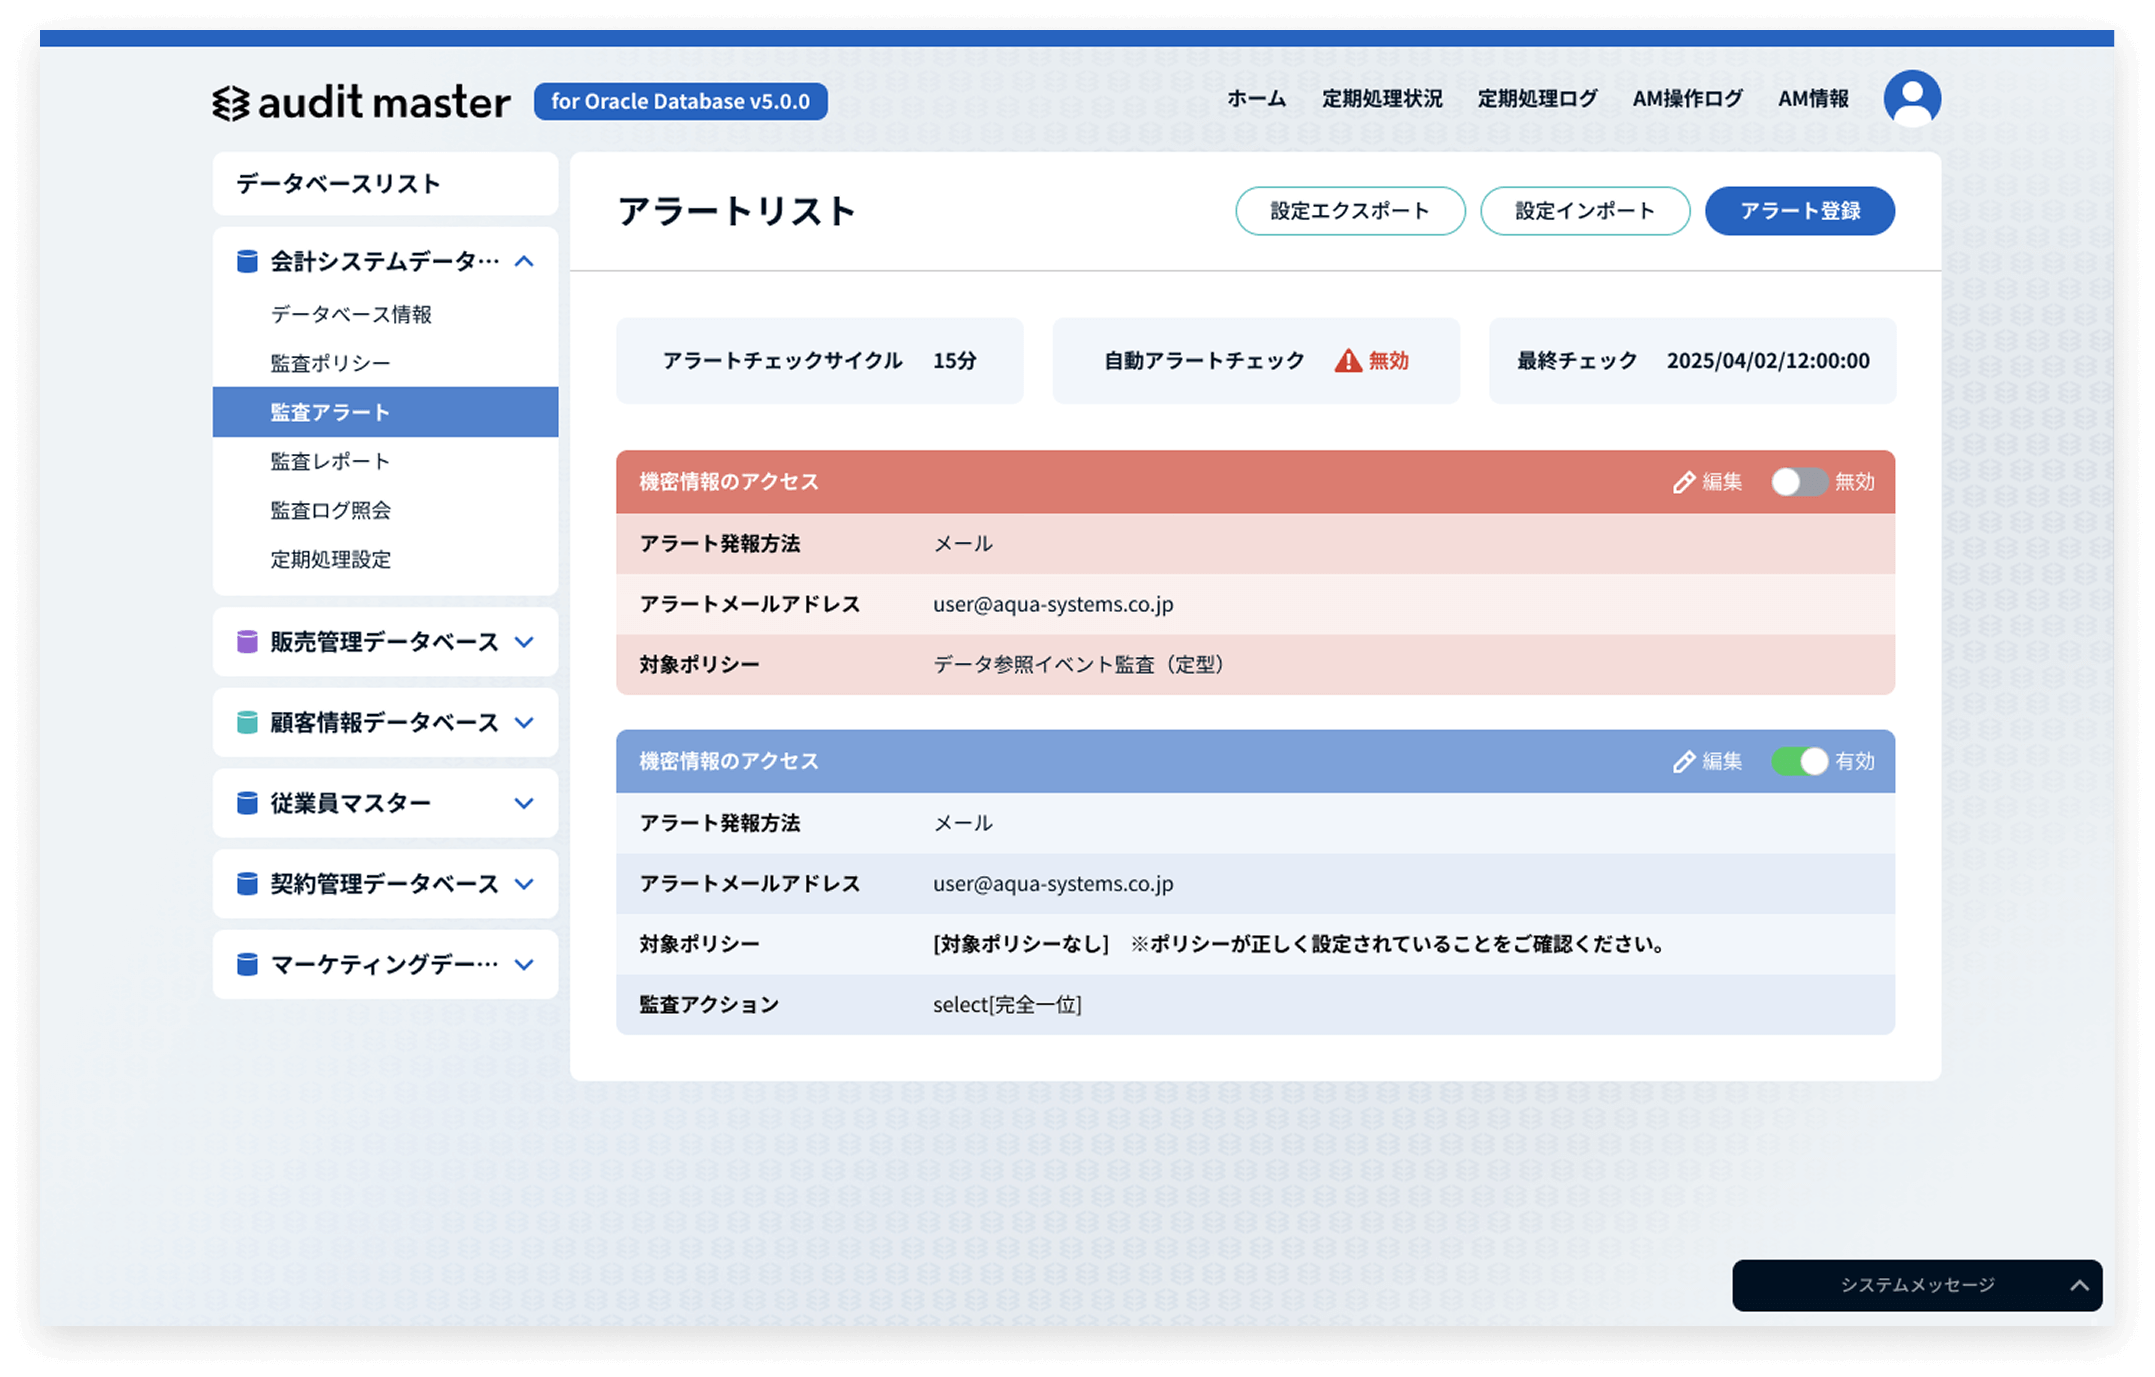Open the 定期処理ログ menu
The image size is (2155, 1377).
[1537, 99]
